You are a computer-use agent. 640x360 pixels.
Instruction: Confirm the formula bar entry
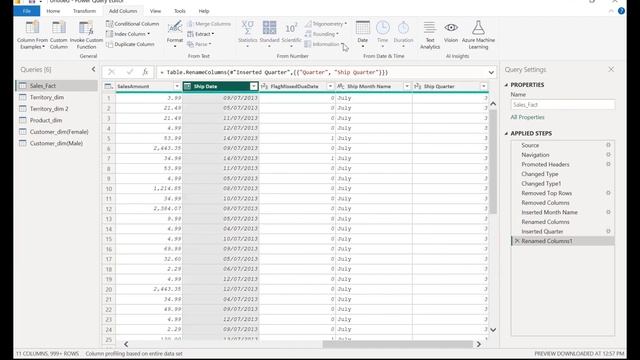click(x=129, y=72)
